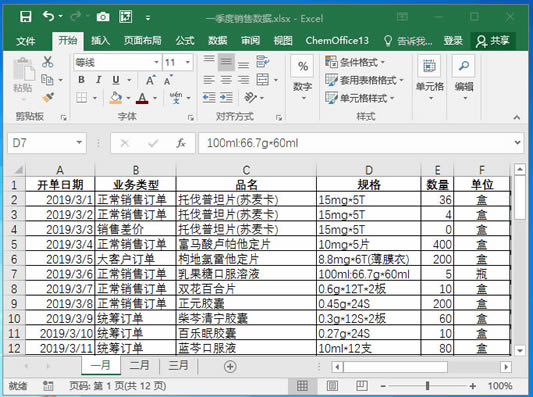Screen dimensions: 533x397
Task: Open Cell Styles (单元格样式) dropdown
Action: (360, 98)
